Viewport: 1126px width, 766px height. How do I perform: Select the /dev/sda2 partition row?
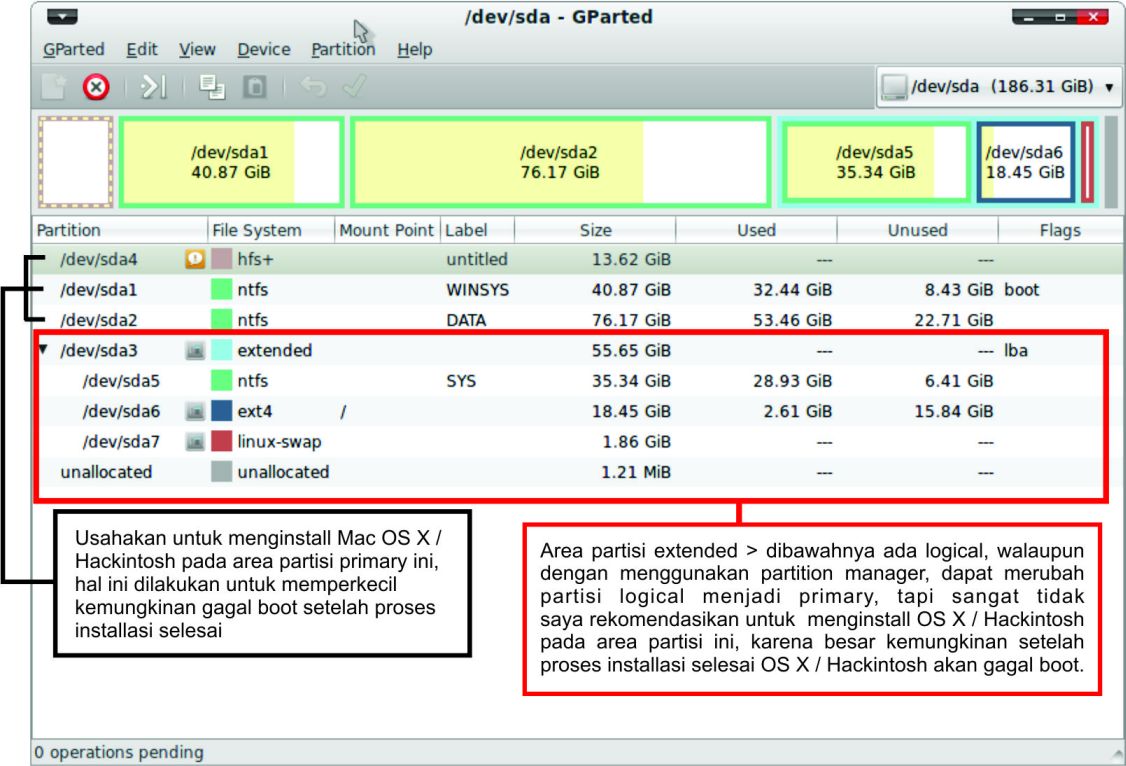coord(577,319)
